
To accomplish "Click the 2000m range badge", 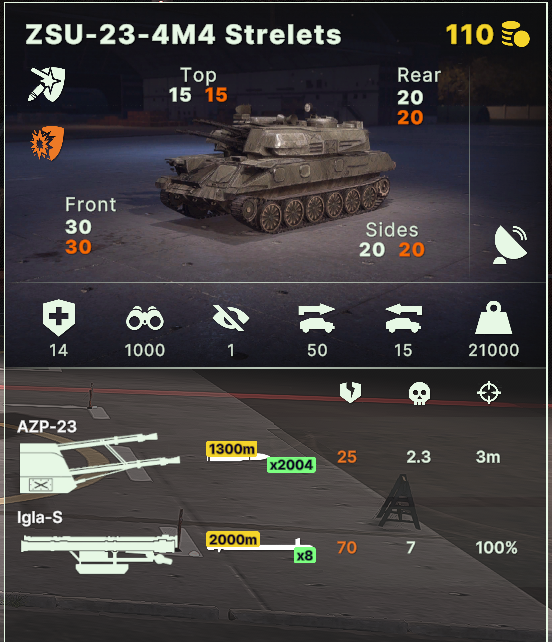I will click(233, 540).
